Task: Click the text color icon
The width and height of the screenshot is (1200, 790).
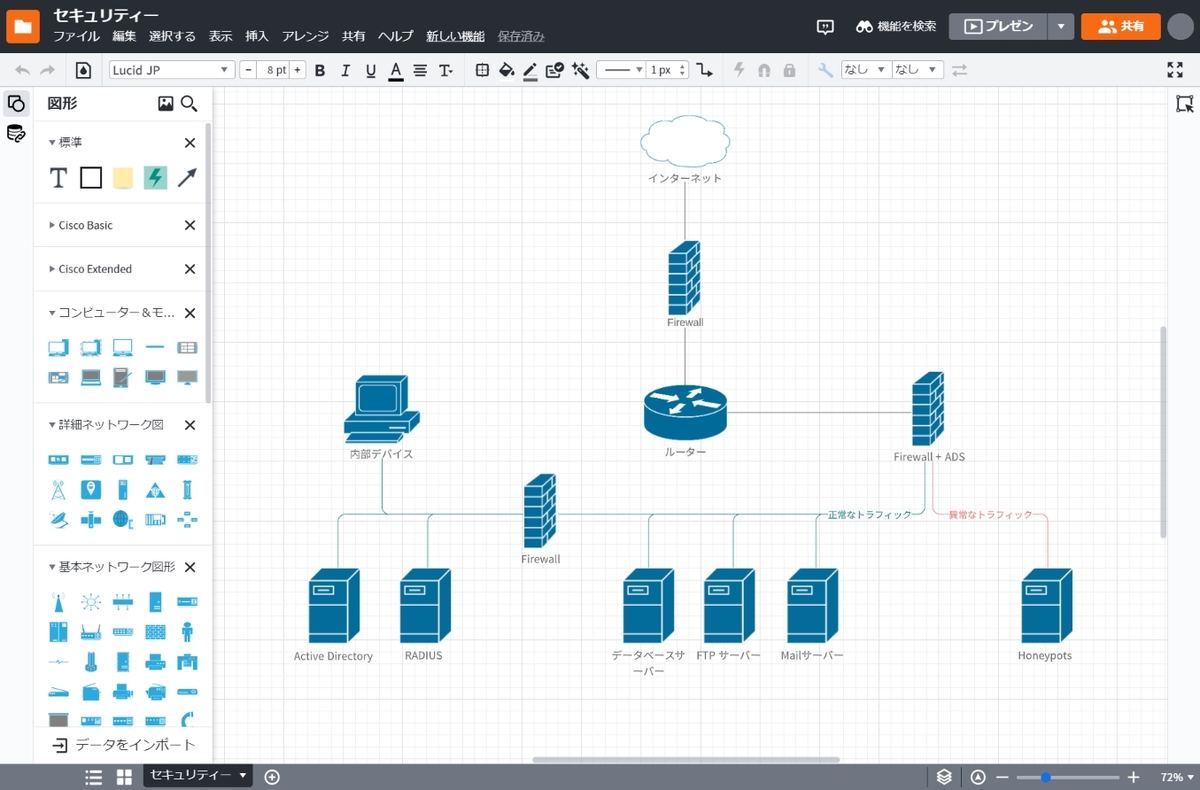Action: 395,70
